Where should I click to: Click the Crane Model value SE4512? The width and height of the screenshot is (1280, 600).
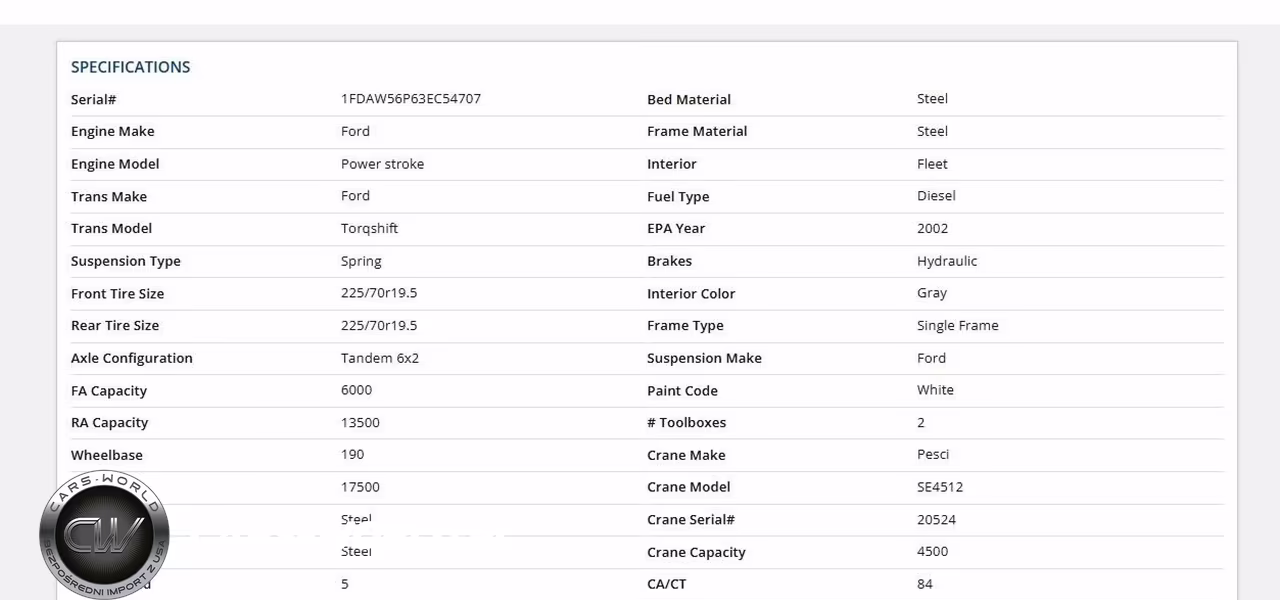coord(940,487)
